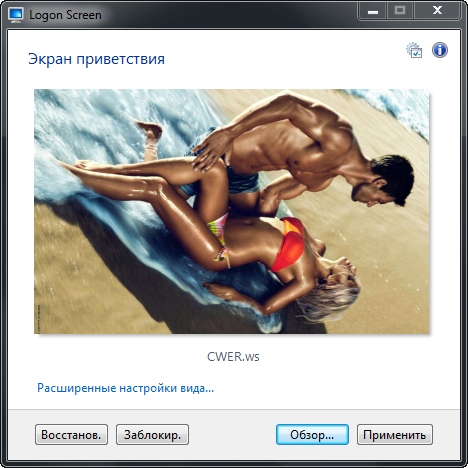The width and height of the screenshot is (468, 468).
Task: Open file browser with Обзор button
Action: [x=312, y=435]
